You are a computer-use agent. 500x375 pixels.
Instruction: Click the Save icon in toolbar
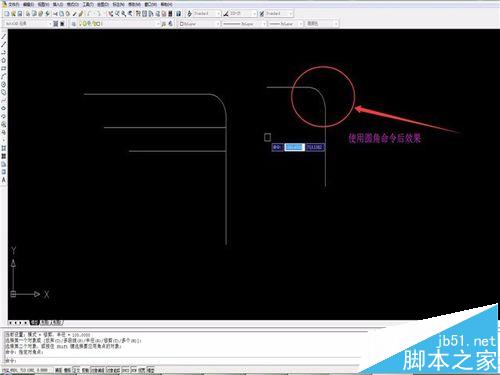20,14
